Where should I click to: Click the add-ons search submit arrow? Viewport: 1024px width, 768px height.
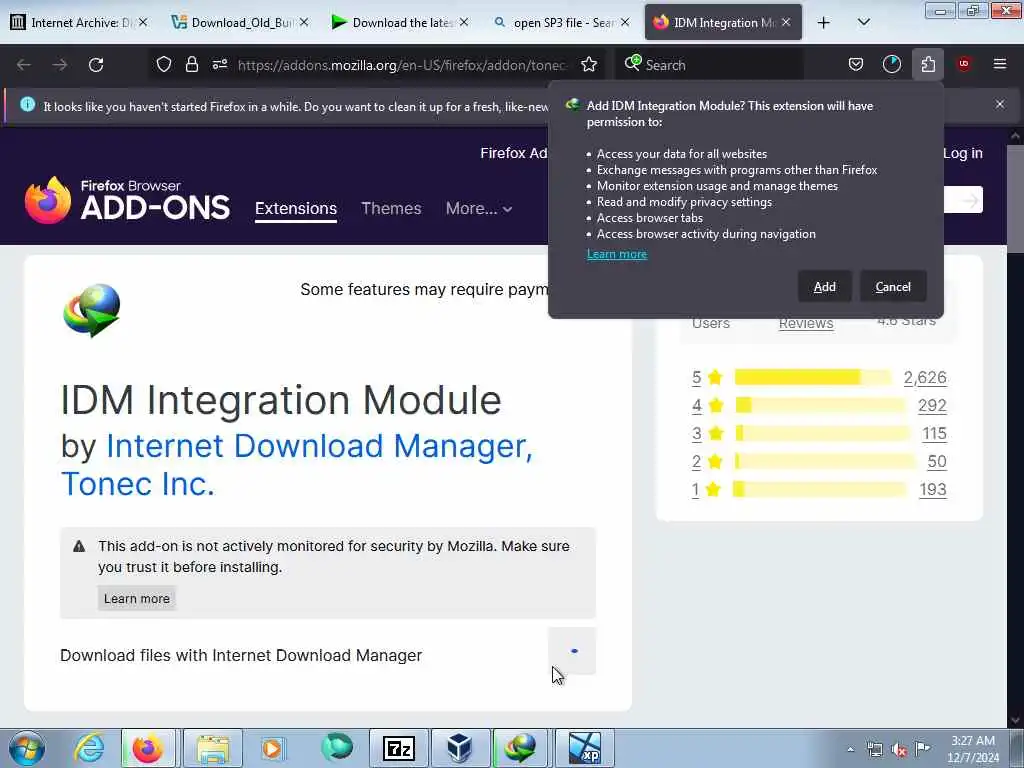pos(970,200)
